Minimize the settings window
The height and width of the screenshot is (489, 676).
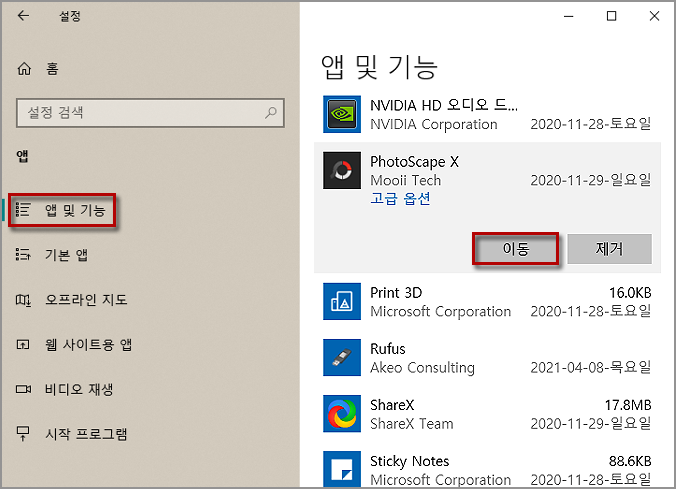click(569, 16)
